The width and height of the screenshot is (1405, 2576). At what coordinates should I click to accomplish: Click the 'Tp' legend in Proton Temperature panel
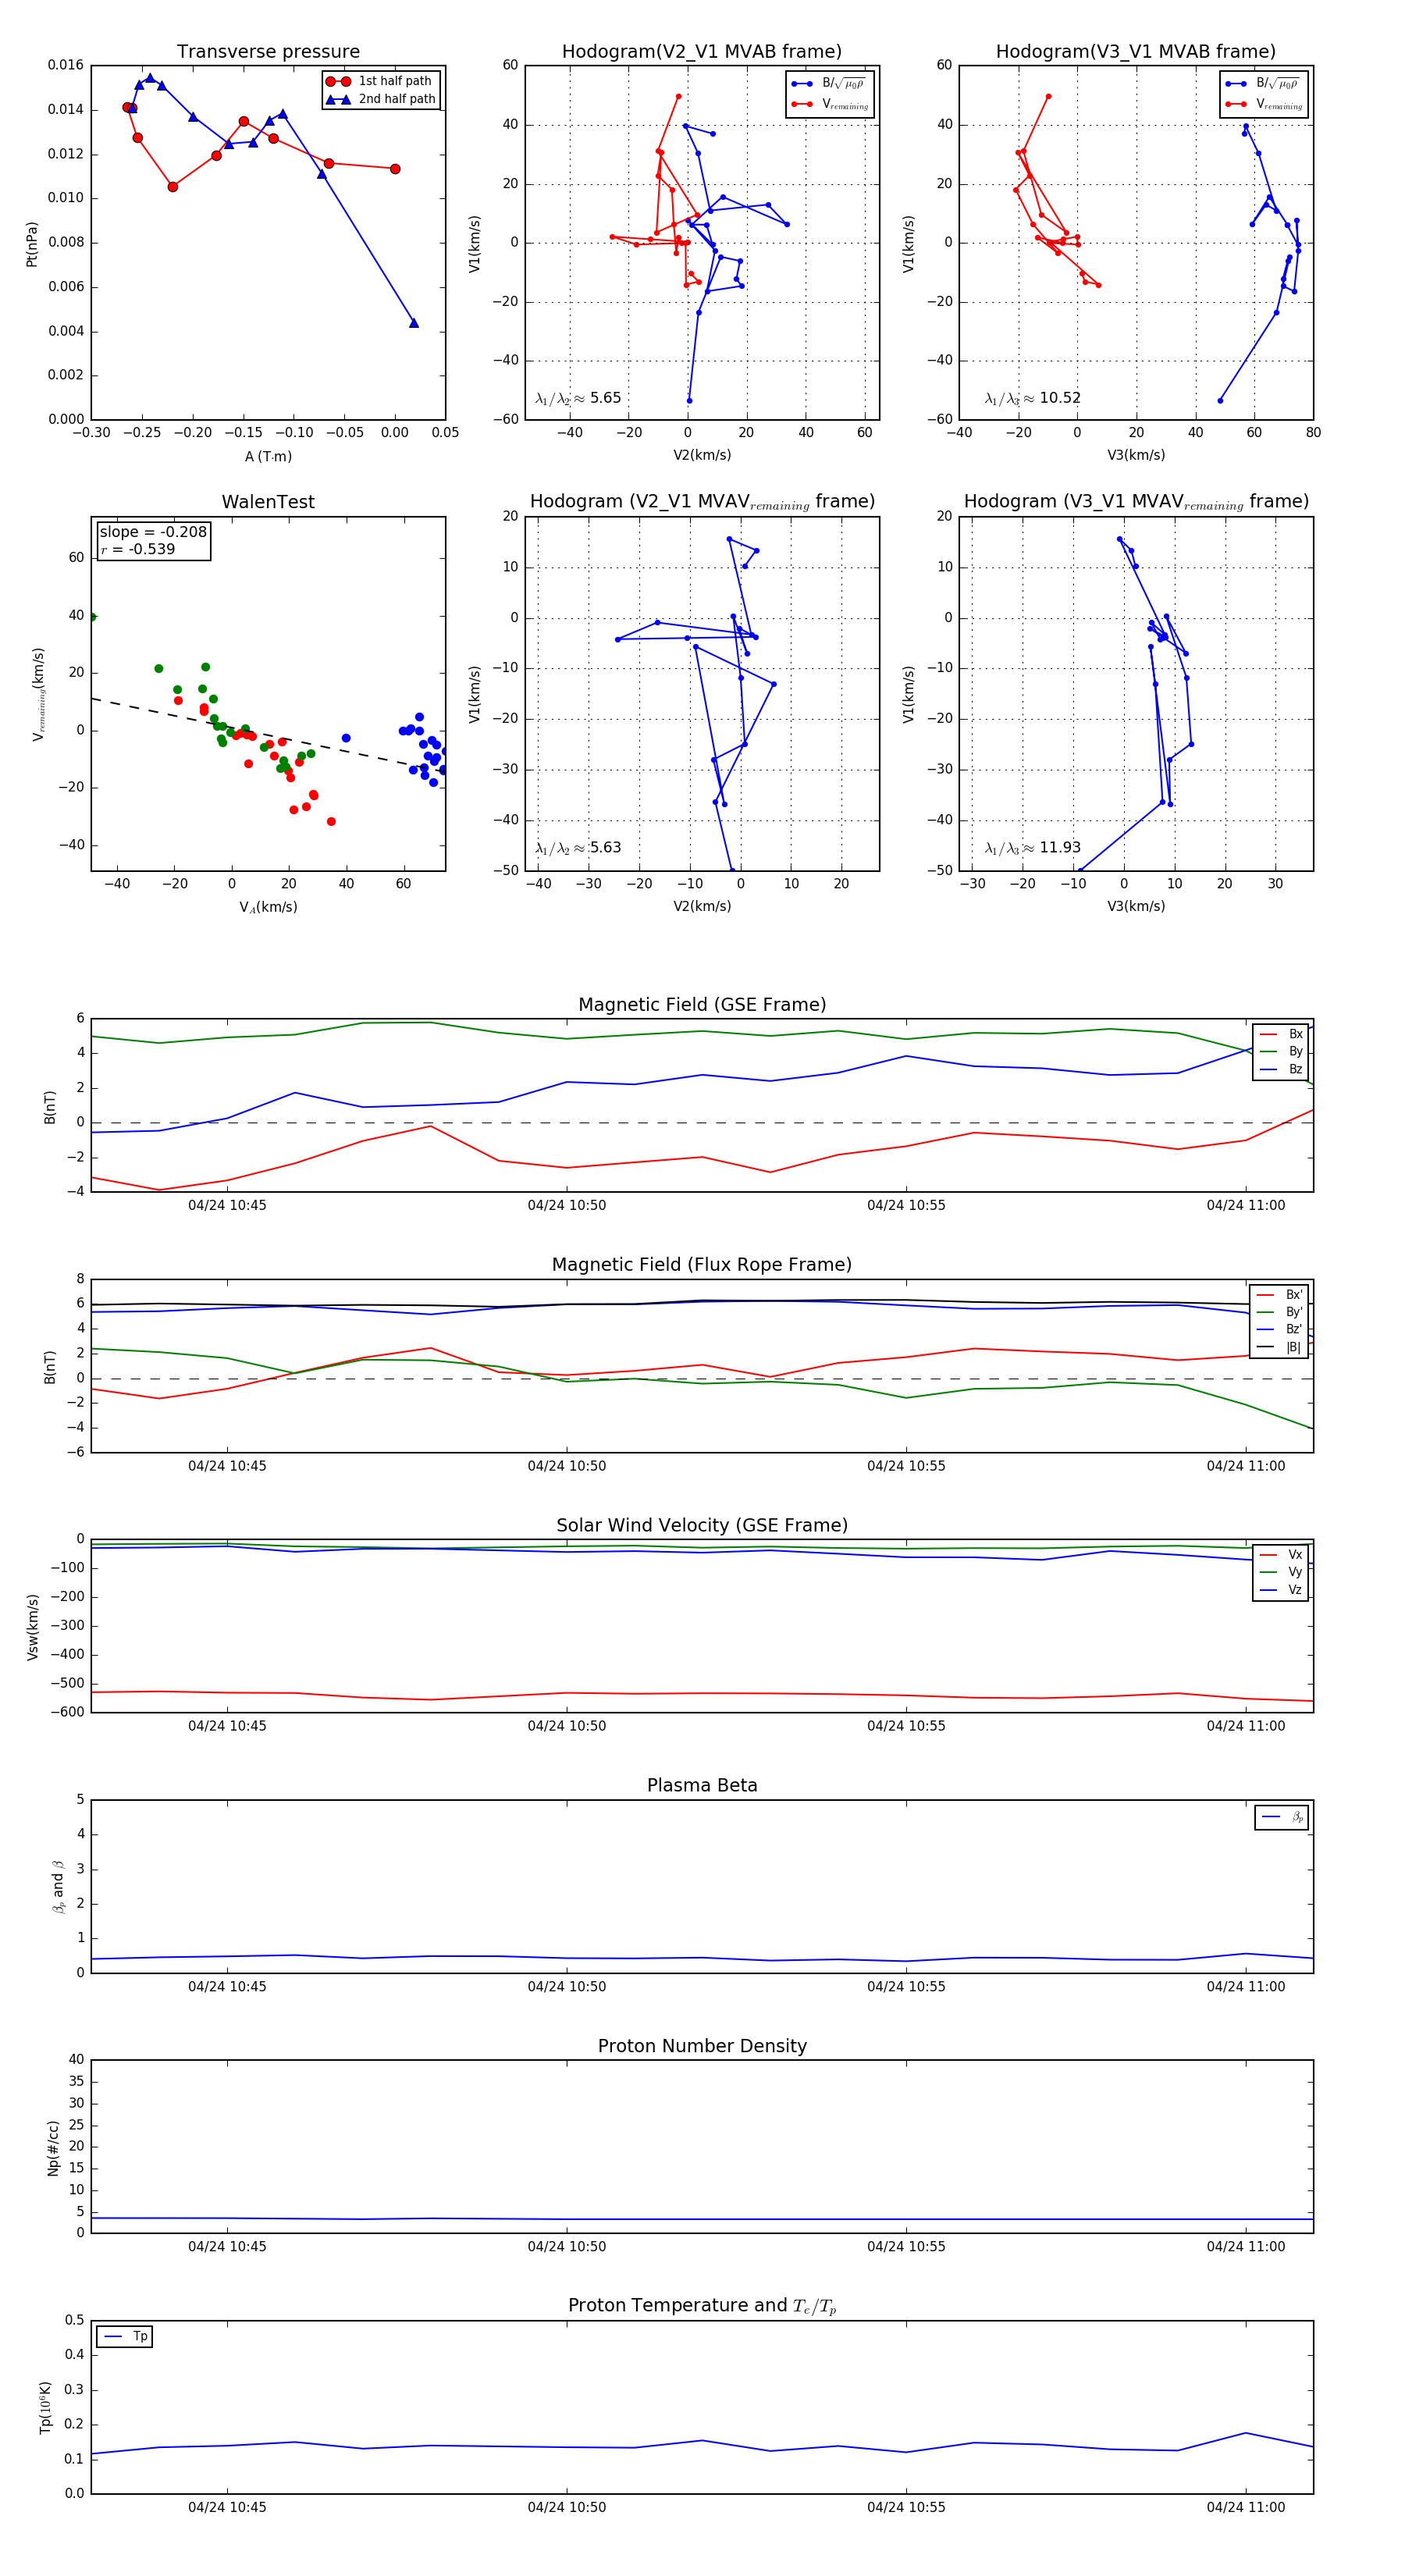point(125,2336)
